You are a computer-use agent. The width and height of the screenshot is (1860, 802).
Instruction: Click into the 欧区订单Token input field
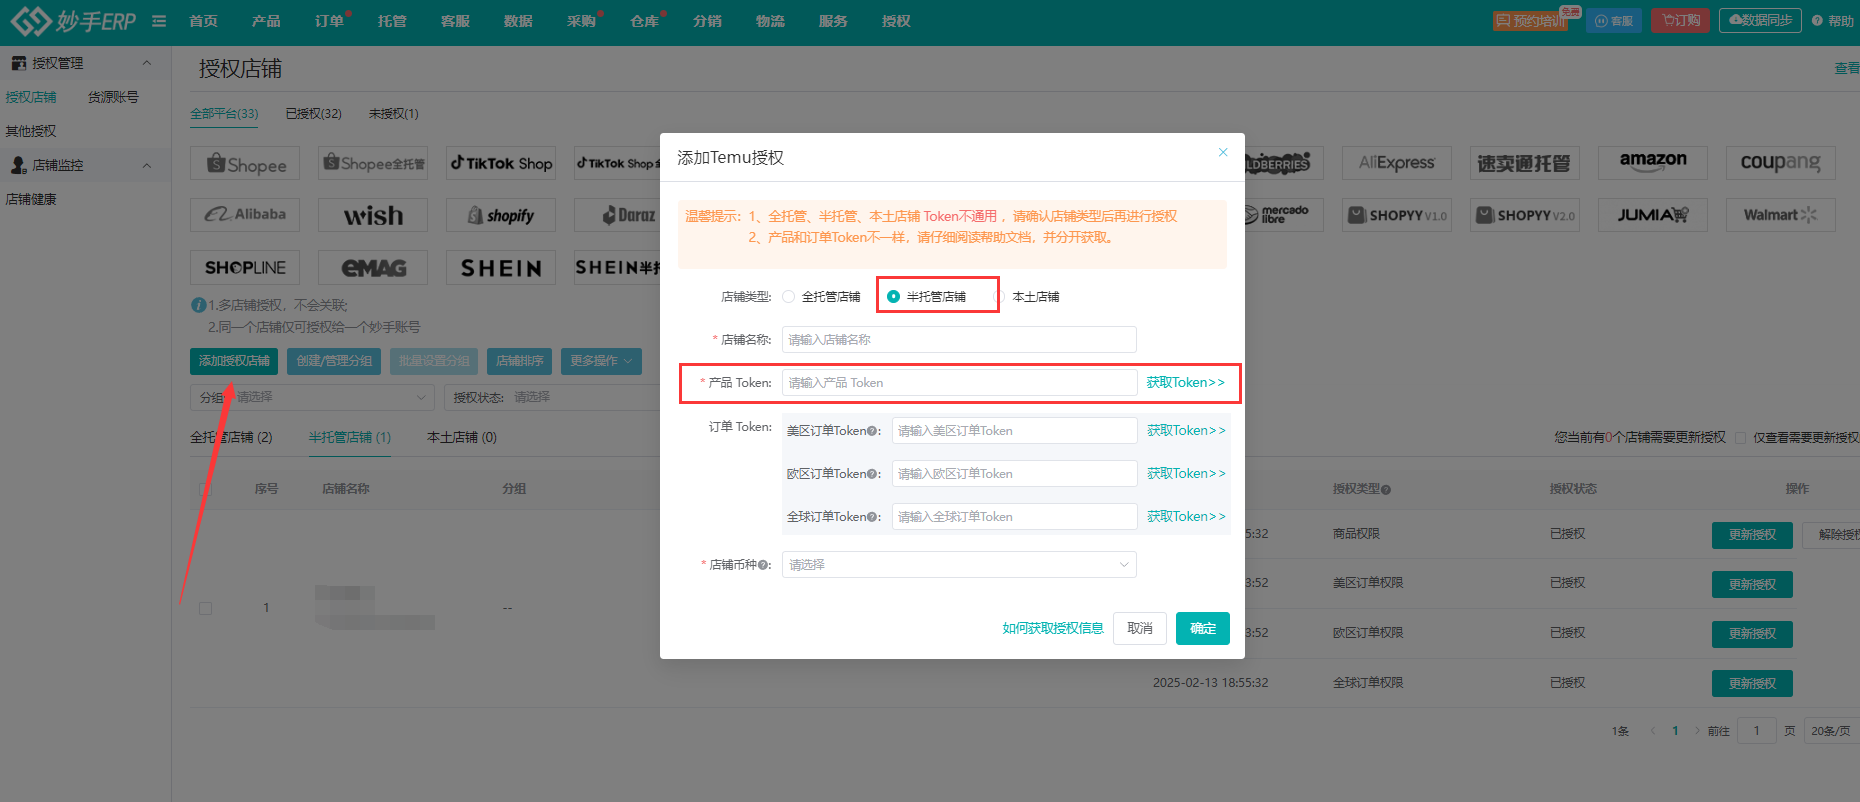click(x=1014, y=474)
